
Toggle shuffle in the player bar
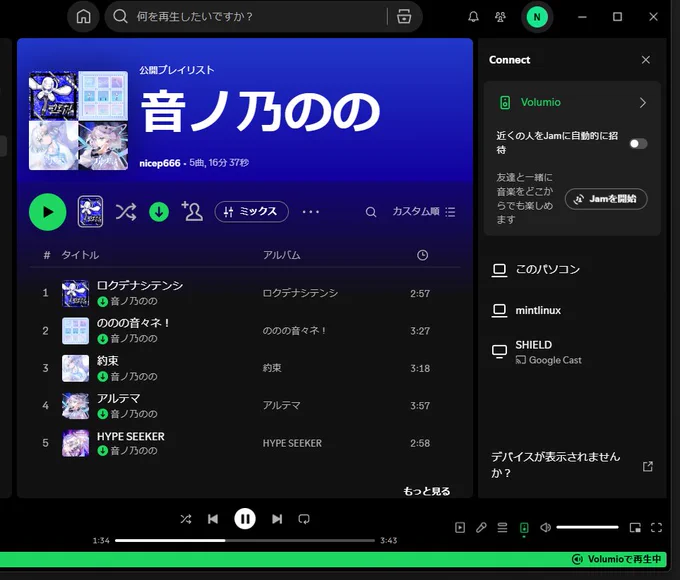(186, 519)
